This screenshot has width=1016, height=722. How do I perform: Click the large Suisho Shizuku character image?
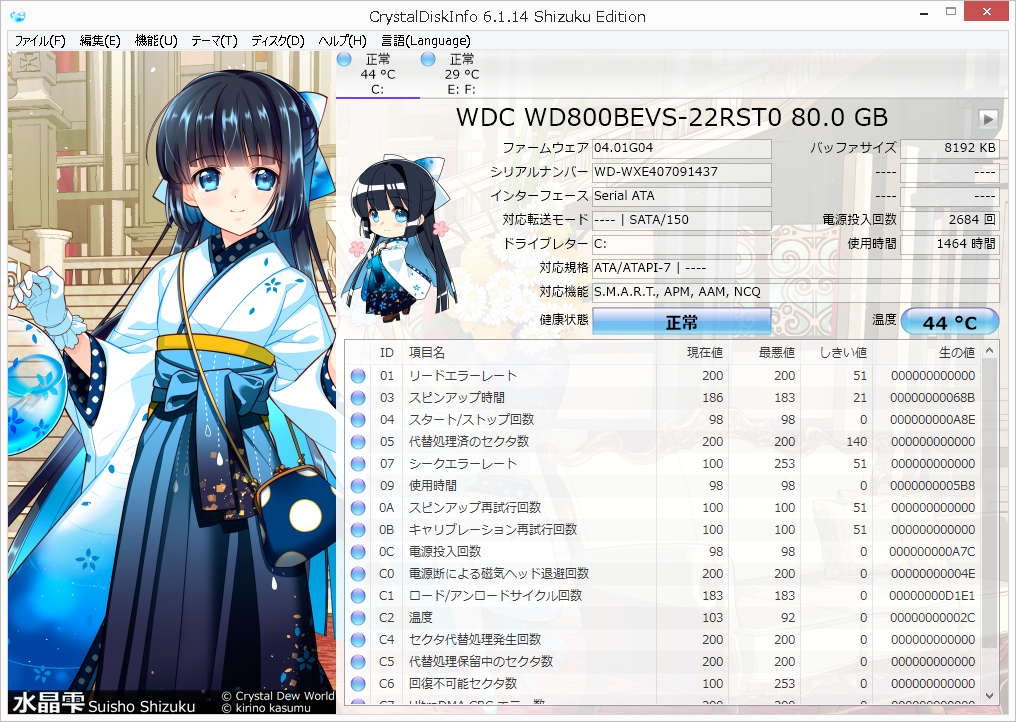pos(172,382)
